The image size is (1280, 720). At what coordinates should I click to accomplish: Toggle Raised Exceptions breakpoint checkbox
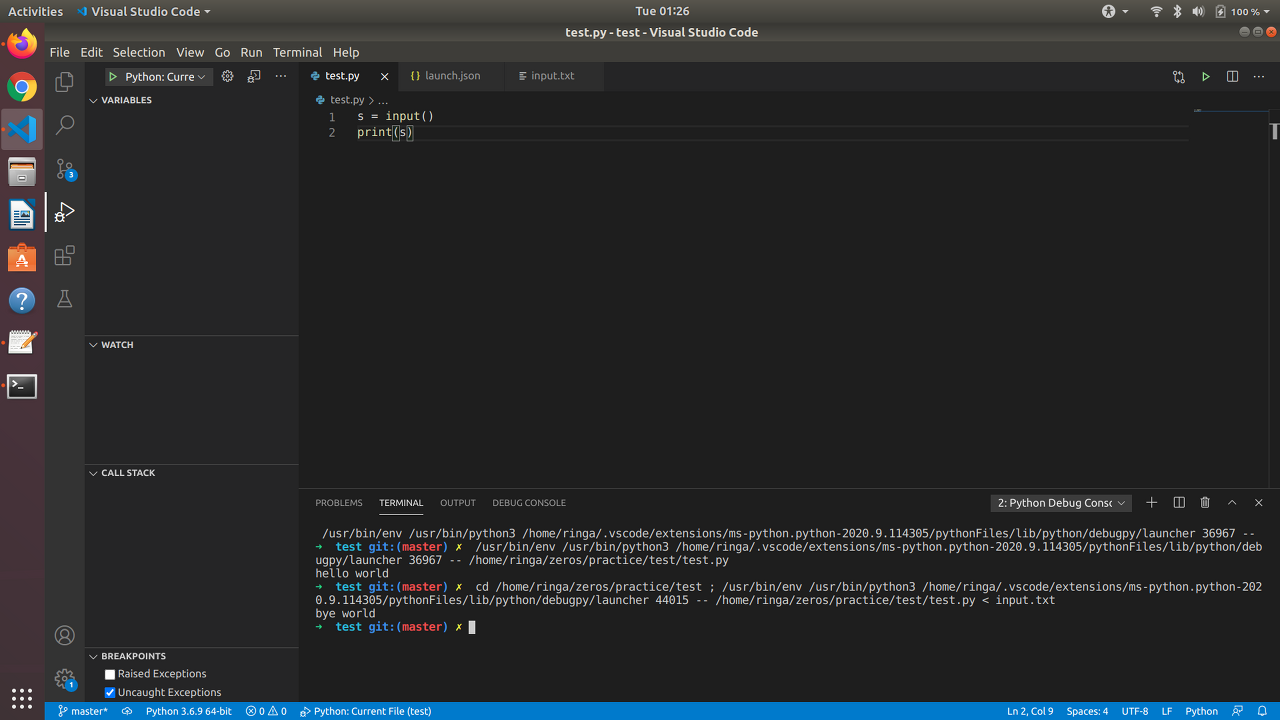(110, 675)
